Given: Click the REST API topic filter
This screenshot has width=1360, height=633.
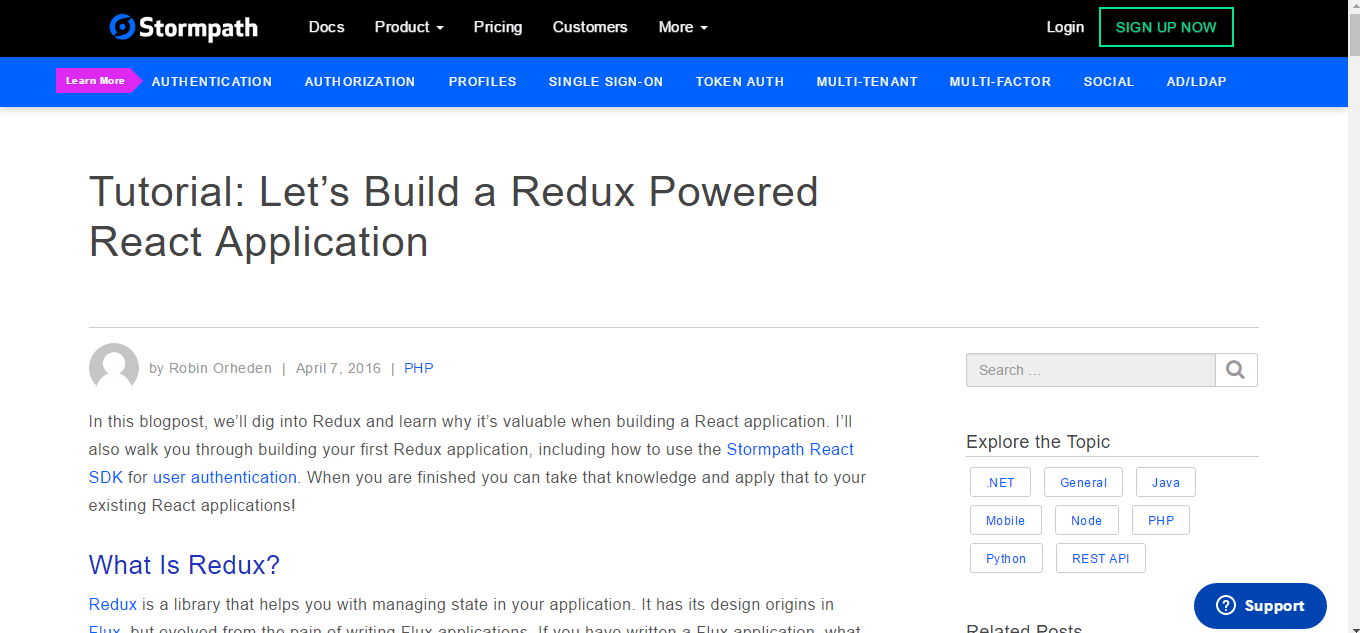Looking at the screenshot, I should tap(1100, 558).
